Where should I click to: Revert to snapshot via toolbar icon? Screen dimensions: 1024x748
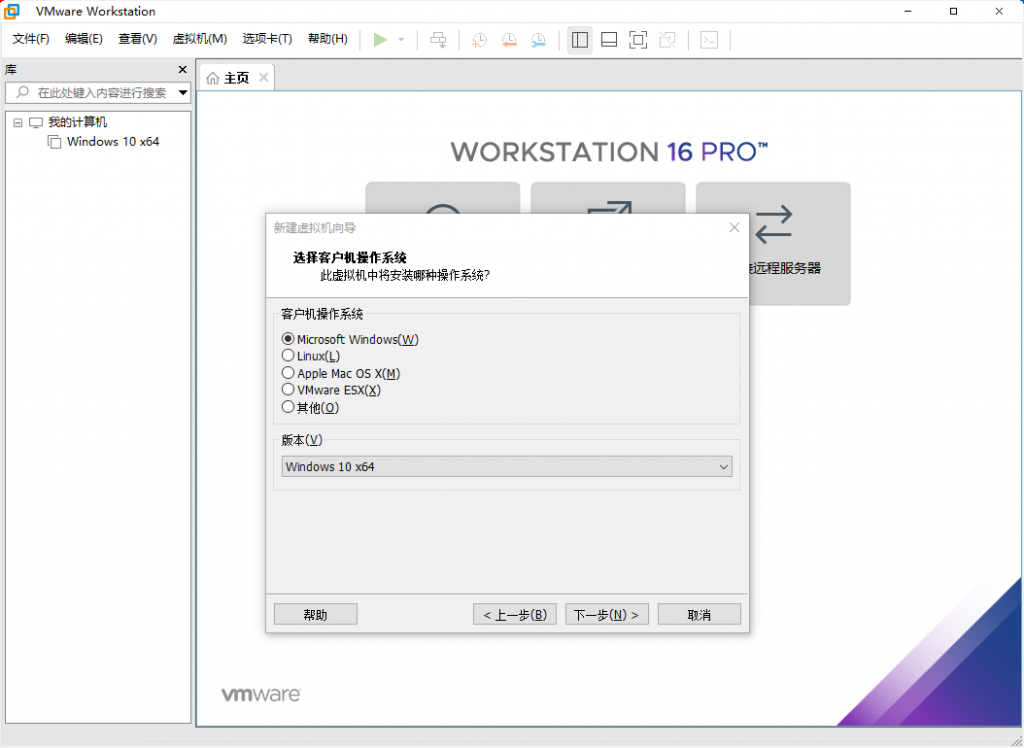click(x=509, y=40)
